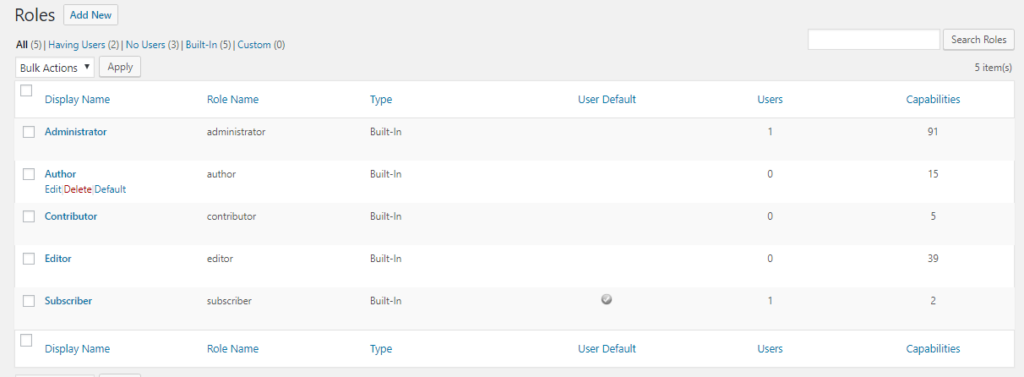Open the Bulk Actions dropdown
Image resolution: width=1024 pixels, height=377 pixels.
(x=55, y=67)
